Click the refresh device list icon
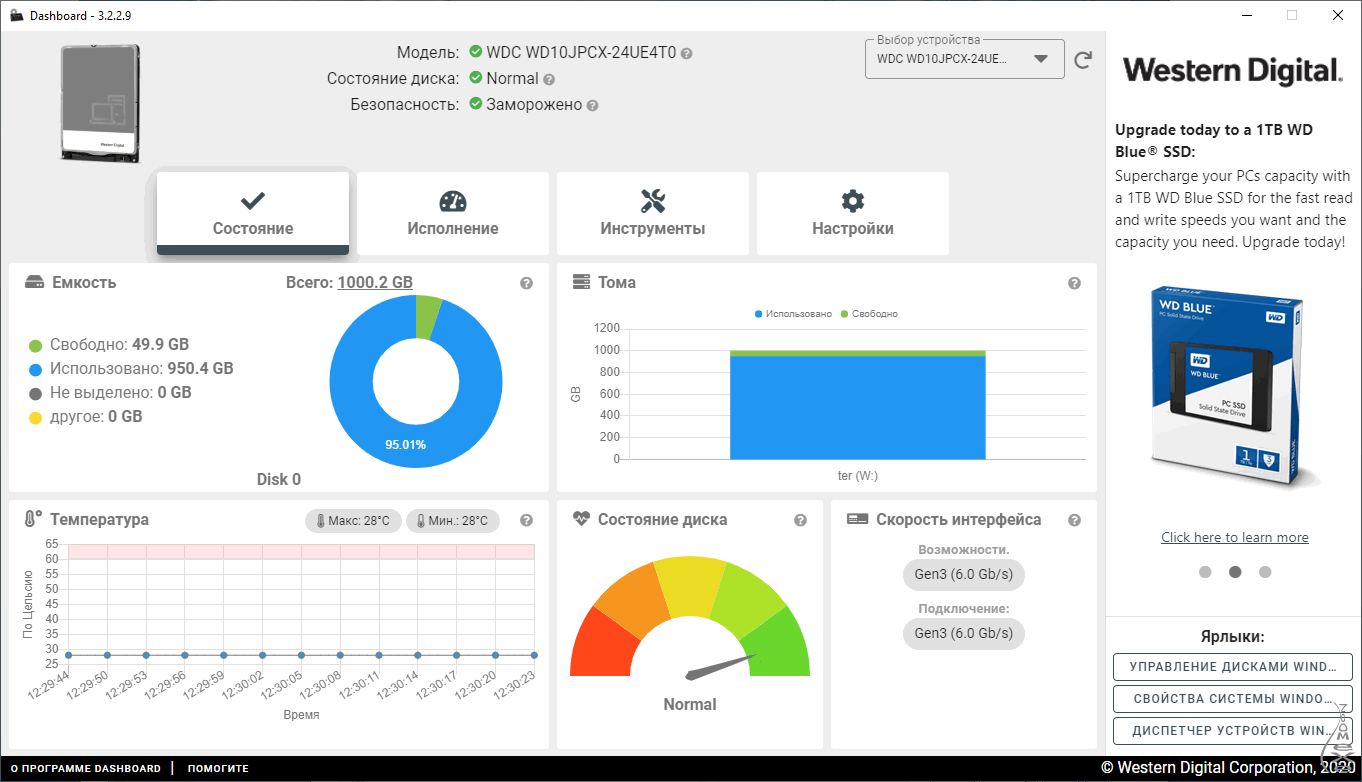The width and height of the screenshot is (1362, 782). [1083, 60]
